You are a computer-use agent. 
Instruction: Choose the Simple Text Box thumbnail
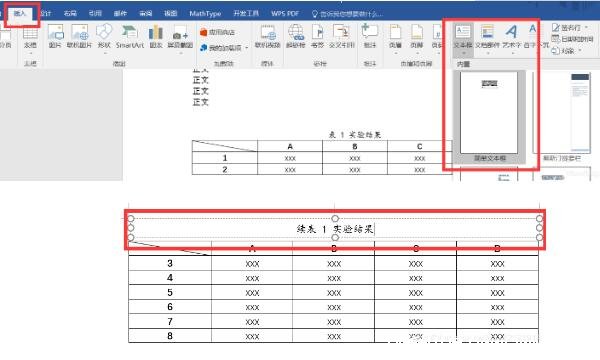[489, 117]
